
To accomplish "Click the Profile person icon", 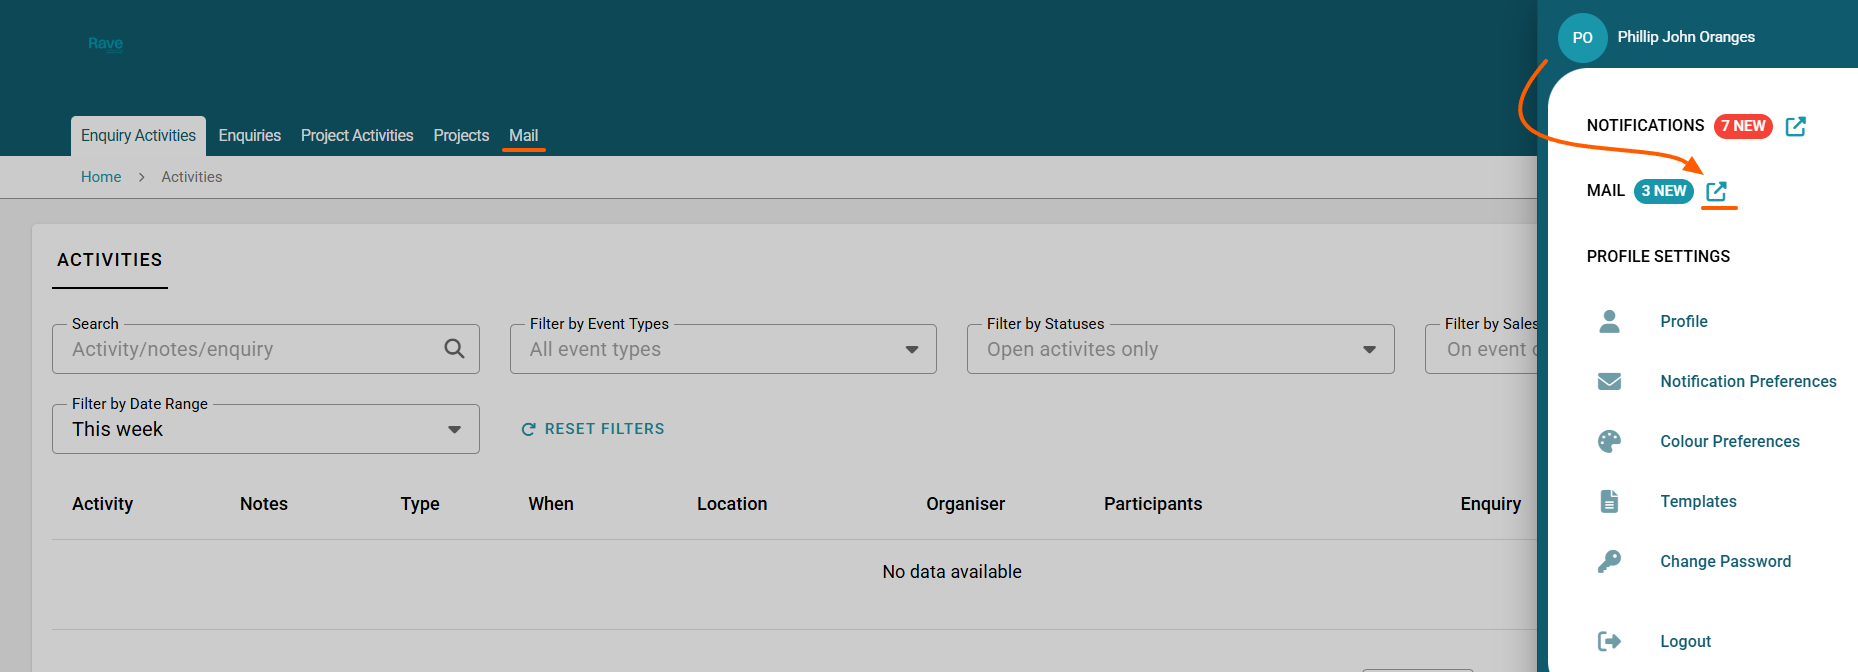I will point(1609,321).
